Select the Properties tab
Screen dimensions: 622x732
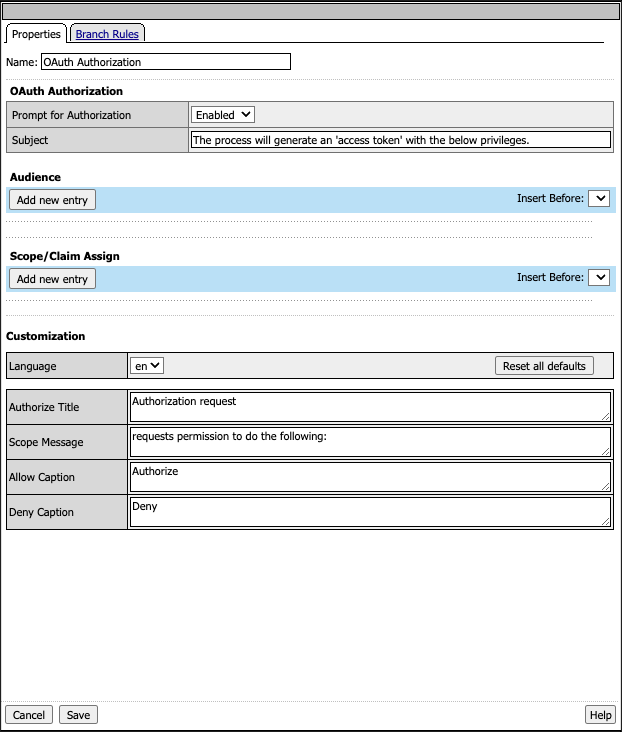(36, 34)
